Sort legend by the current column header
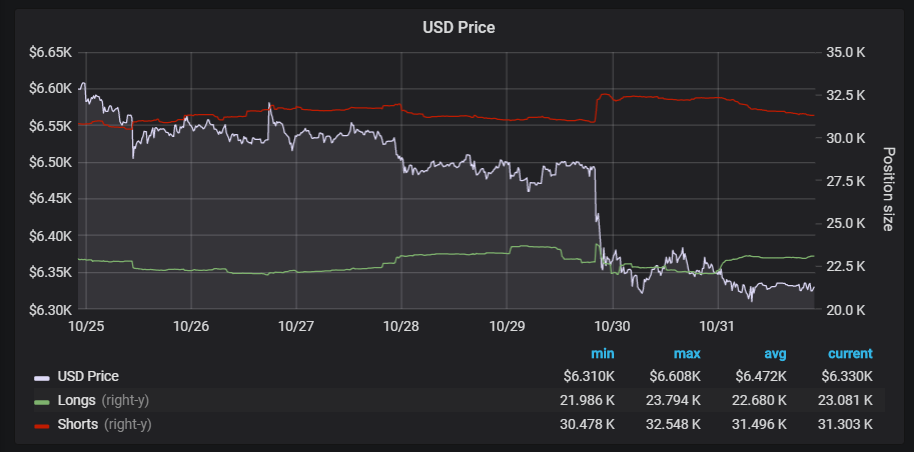This screenshot has width=914, height=452. [850, 354]
